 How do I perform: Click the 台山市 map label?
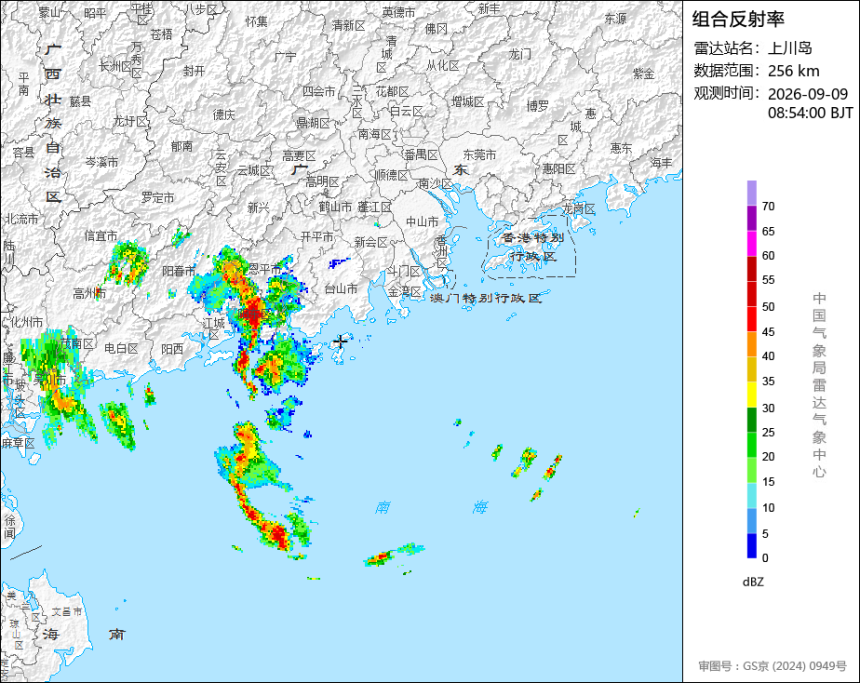(x=341, y=289)
